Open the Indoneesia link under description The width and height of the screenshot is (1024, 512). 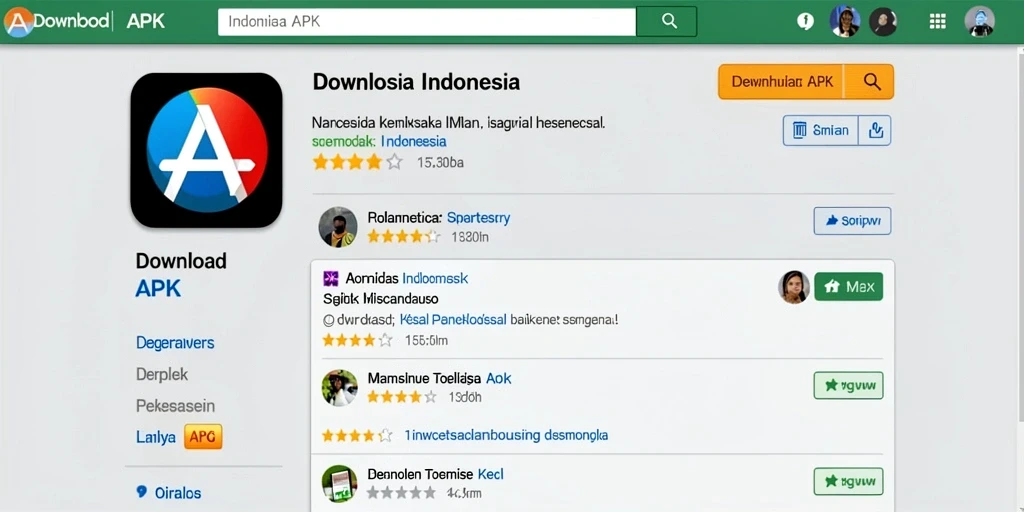coord(413,141)
